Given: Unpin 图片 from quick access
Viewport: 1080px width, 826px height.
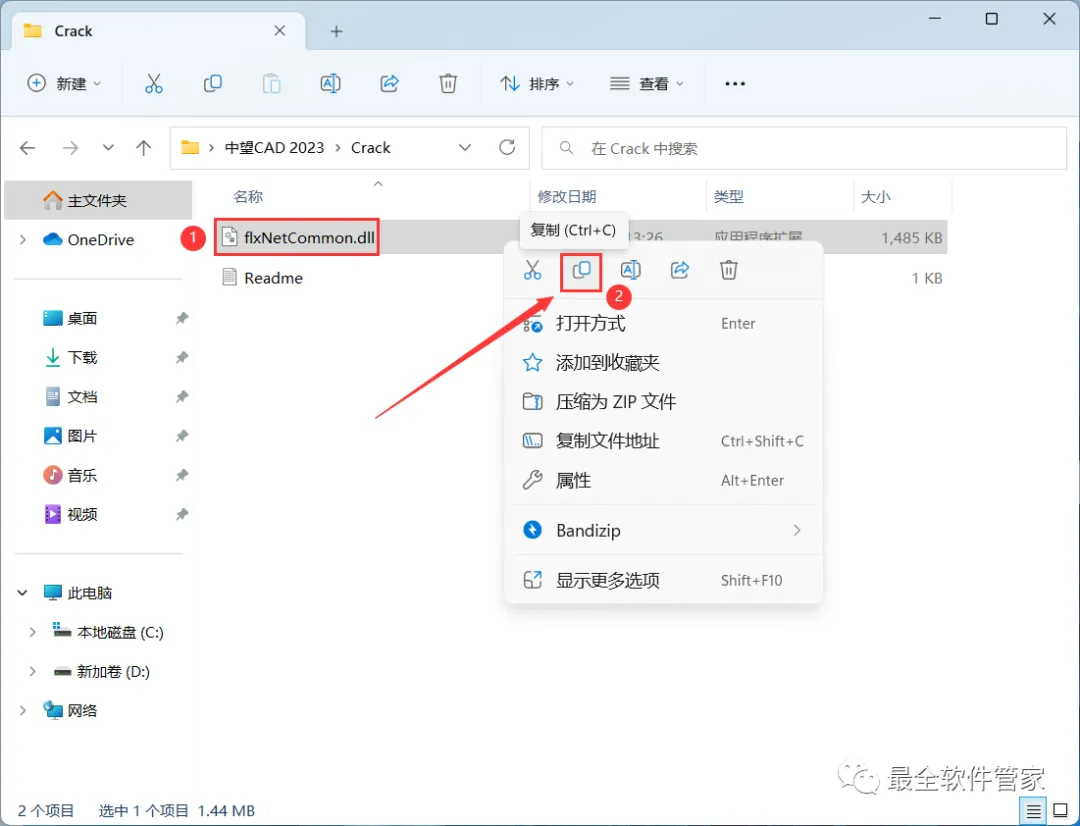Looking at the screenshot, I should 182,436.
